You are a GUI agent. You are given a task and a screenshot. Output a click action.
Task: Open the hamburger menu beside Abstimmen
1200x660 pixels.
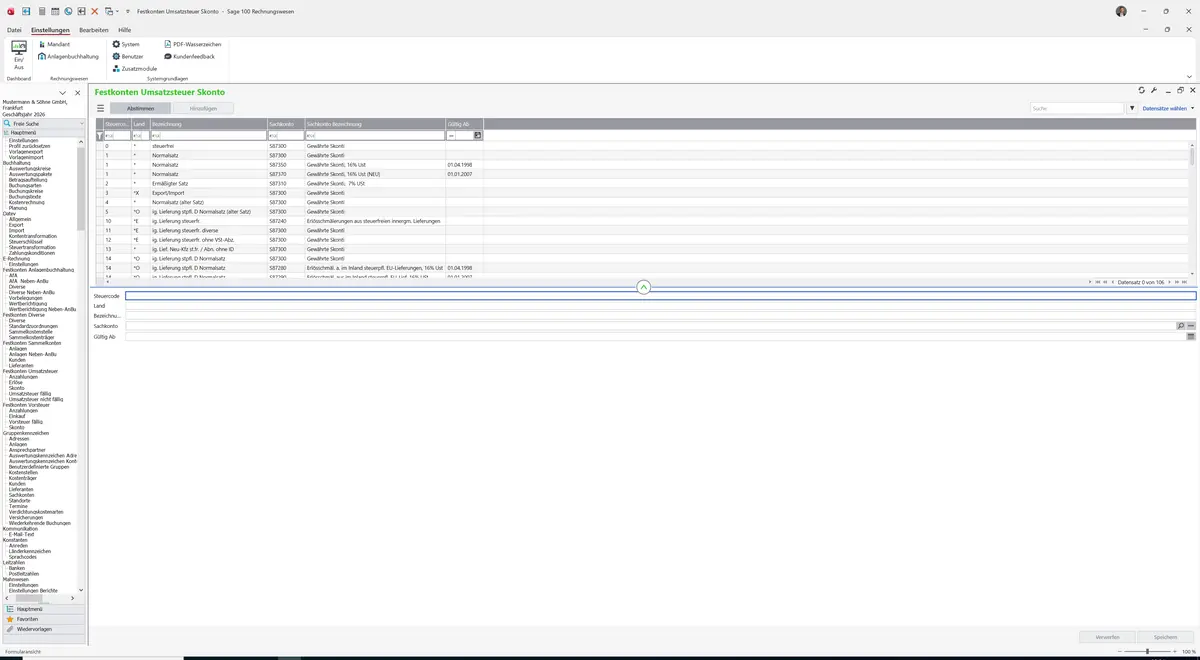pos(100,108)
